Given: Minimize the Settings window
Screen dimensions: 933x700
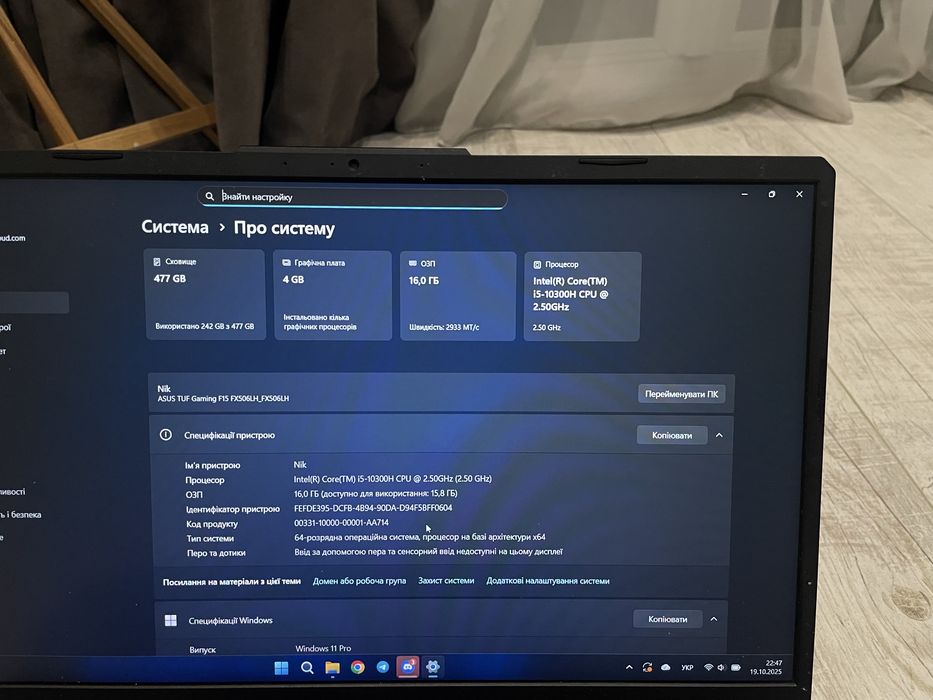Looking at the screenshot, I should [744, 195].
